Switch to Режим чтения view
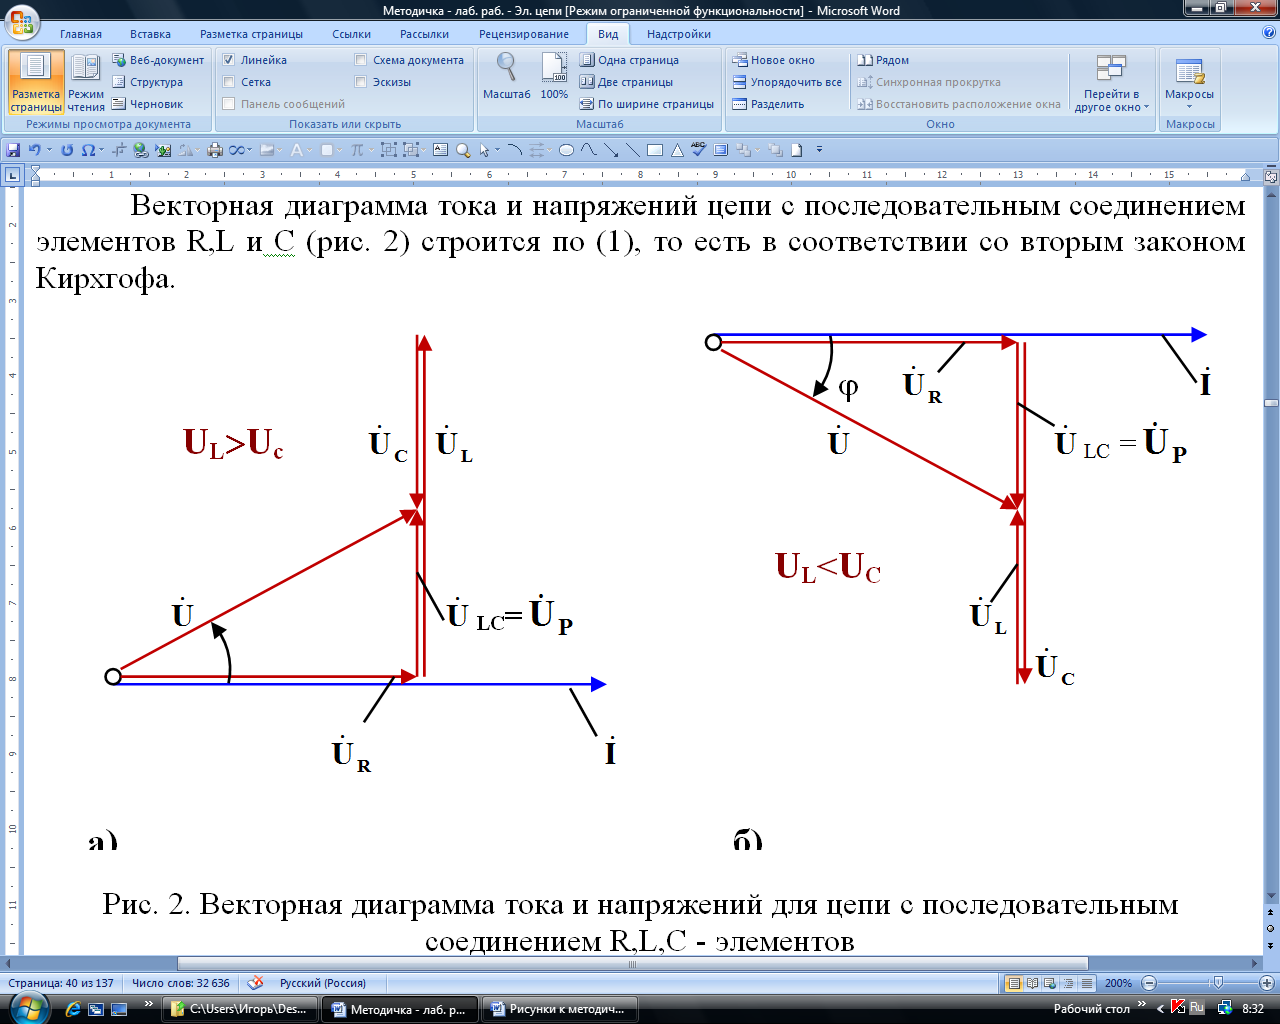Image resolution: width=1280 pixels, height=1024 pixels. tap(86, 82)
